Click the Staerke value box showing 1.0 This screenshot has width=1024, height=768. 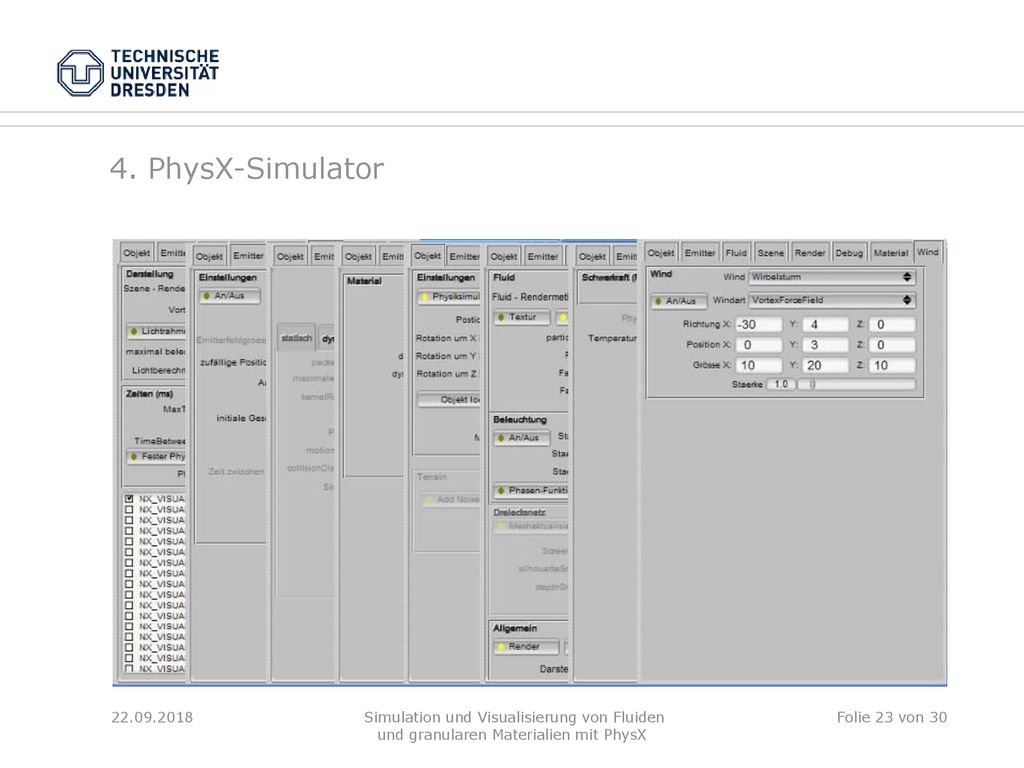click(x=780, y=385)
